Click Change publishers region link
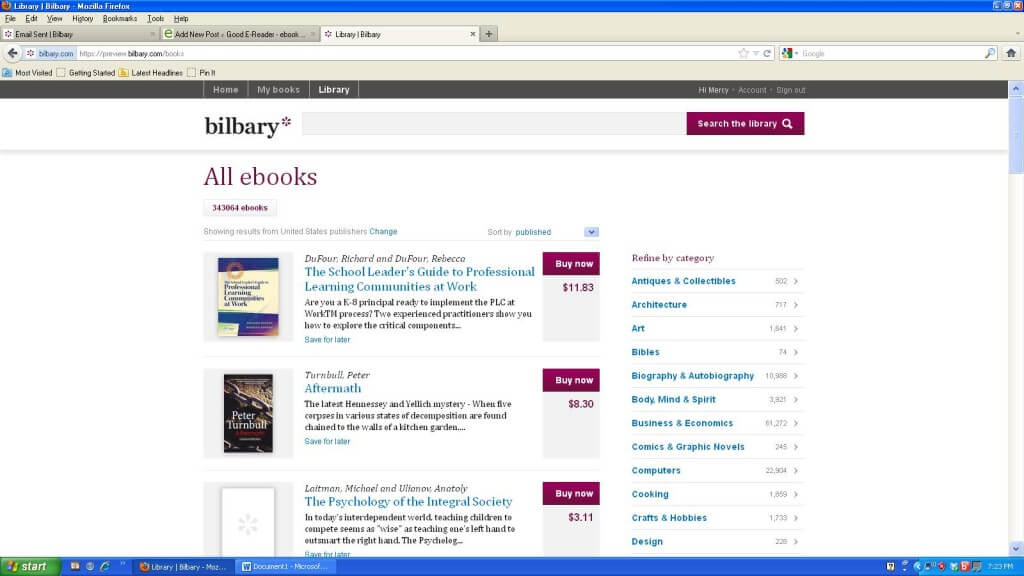The image size is (1024, 576). [x=383, y=232]
